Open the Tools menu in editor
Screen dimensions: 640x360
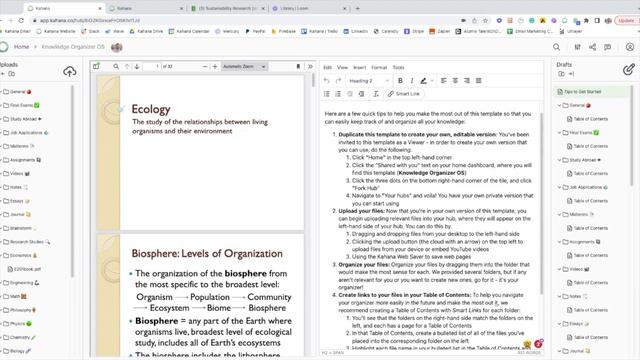(x=398, y=67)
